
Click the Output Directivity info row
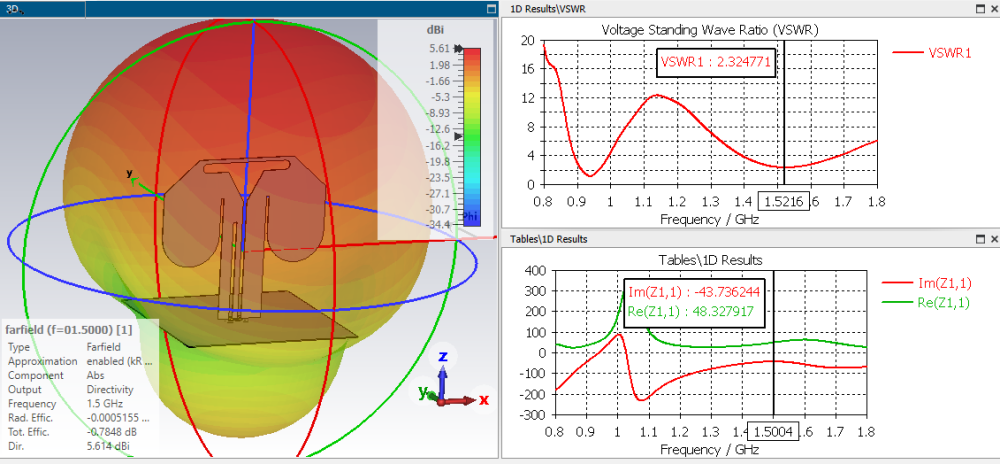pyautogui.click(x=70, y=389)
